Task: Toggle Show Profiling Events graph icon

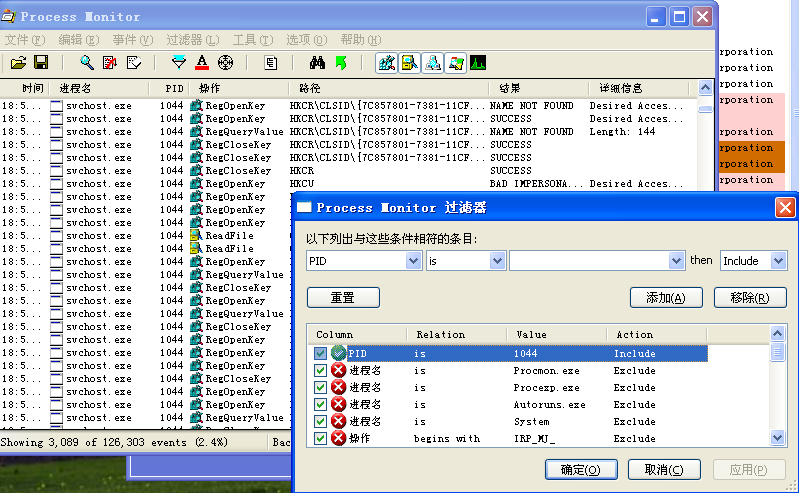Action: pyautogui.click(x=478, y=63)
